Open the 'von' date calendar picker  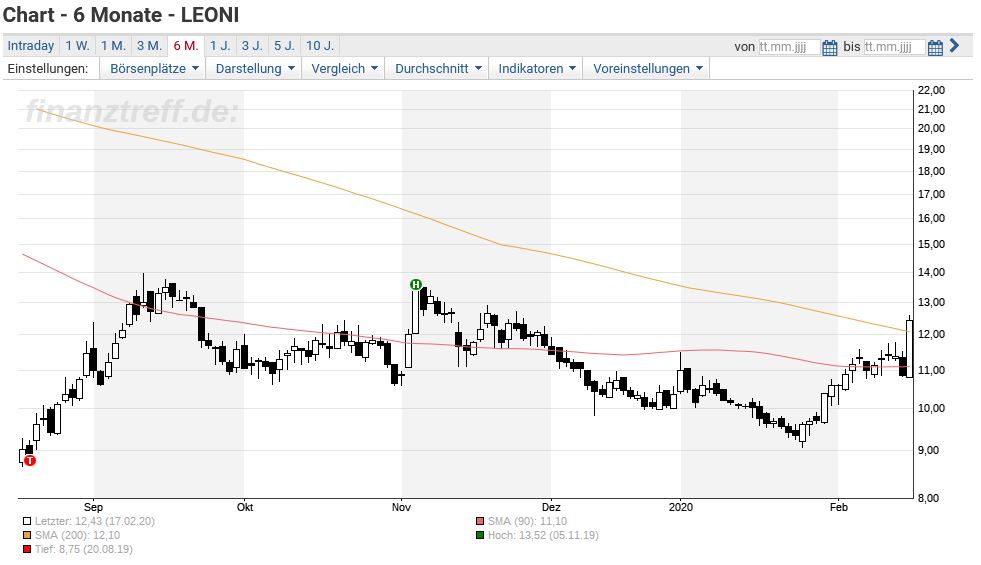[x=829, y=48]
